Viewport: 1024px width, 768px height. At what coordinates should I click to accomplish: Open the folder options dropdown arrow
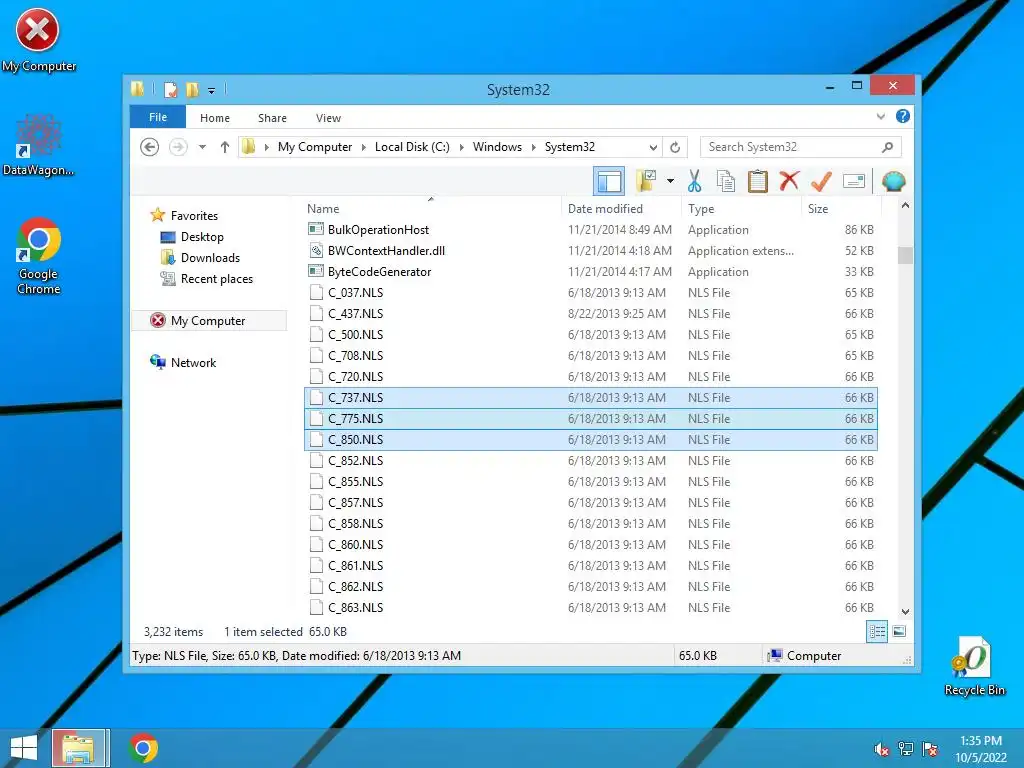click(x=670, y=181)
